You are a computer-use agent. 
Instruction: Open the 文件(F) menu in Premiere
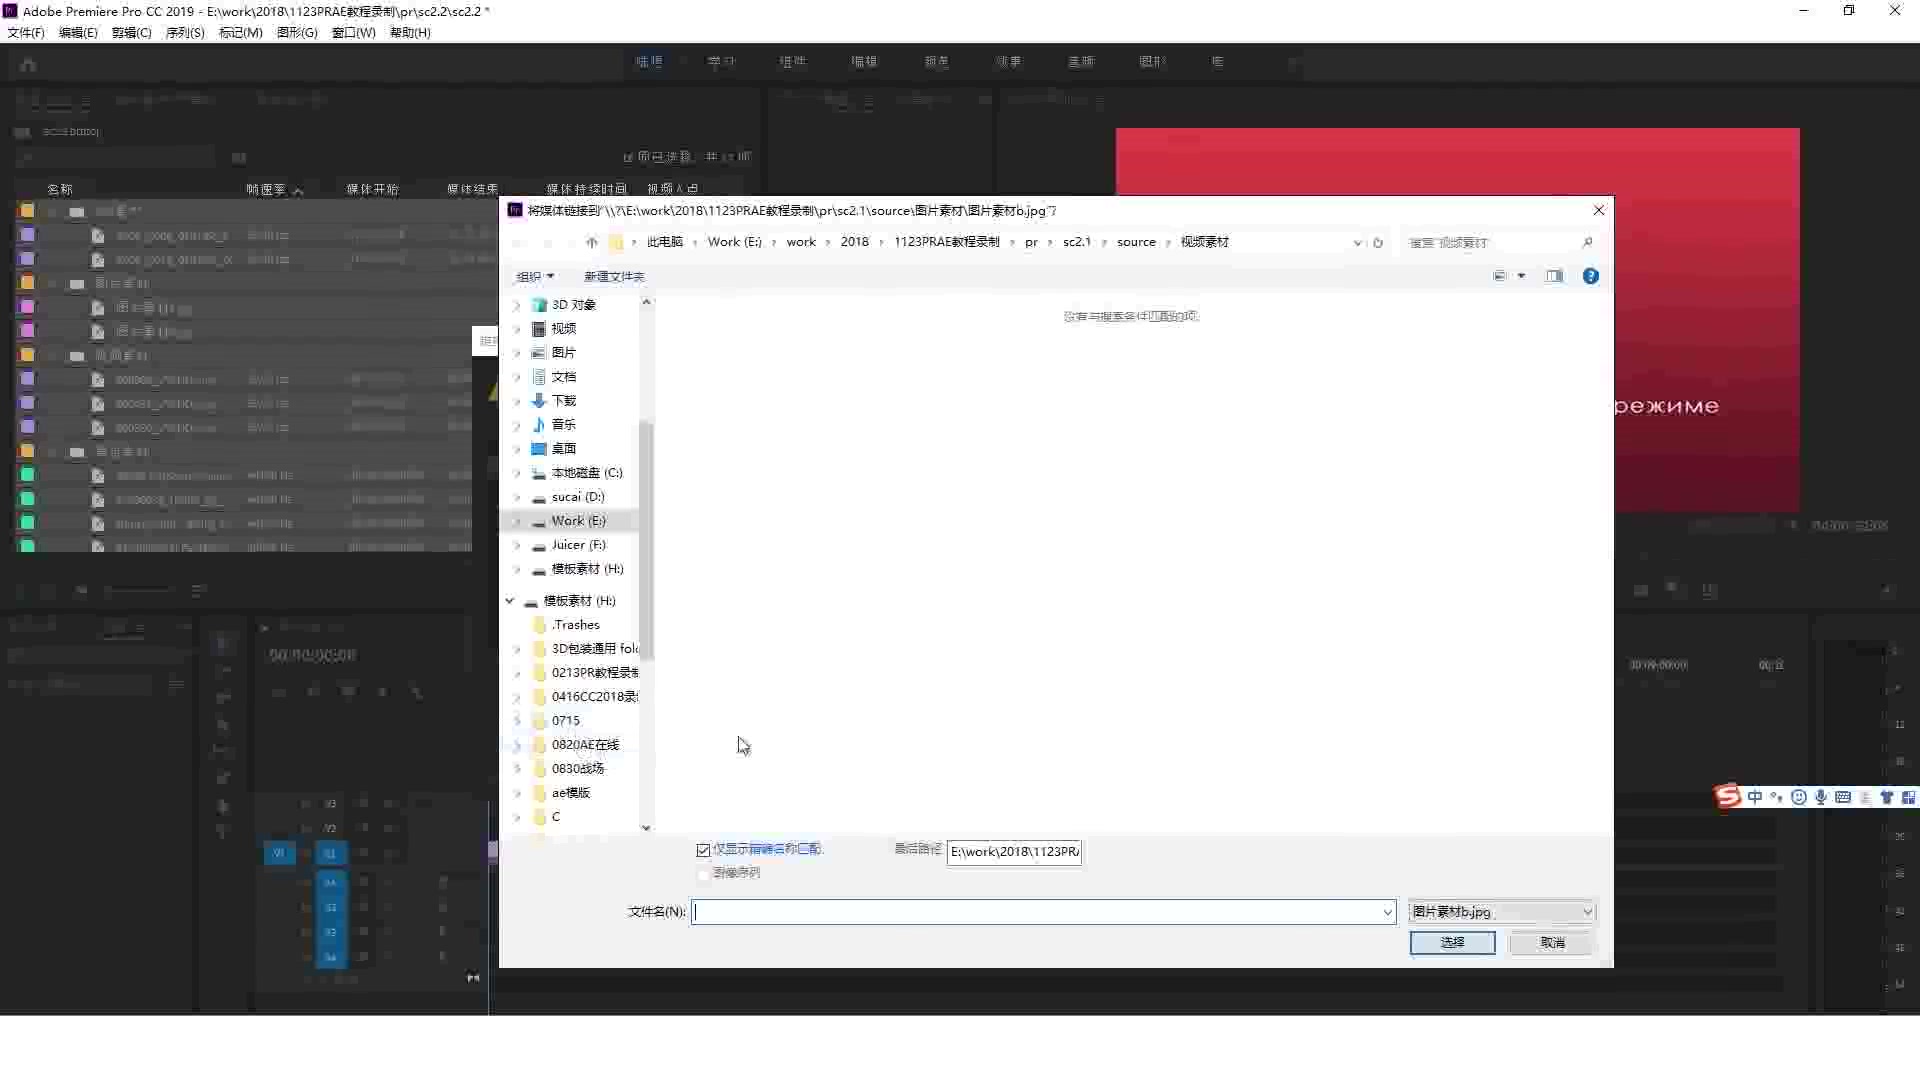click(26, 33)
